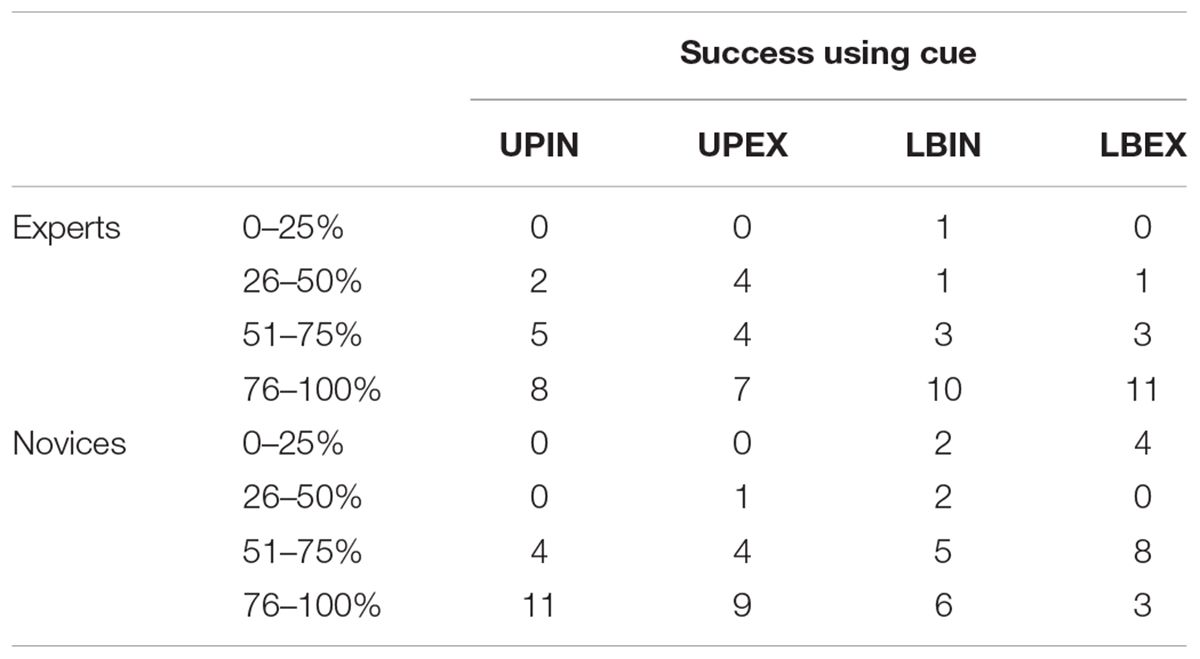Image resolution: width=1200 pixels, height=659 pixels.
Task: Click Experts 0–25% range label
Action: pyautogui.click(x=292, y=228)
